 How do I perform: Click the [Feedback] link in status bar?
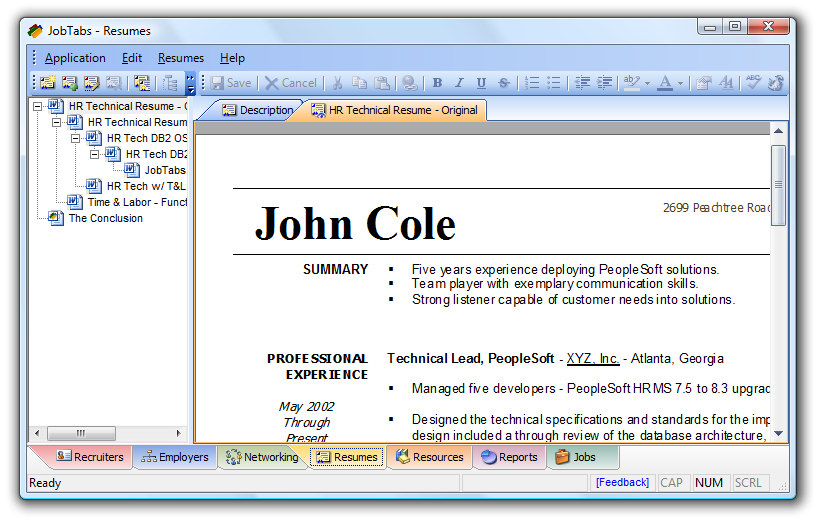pos(622,482)
